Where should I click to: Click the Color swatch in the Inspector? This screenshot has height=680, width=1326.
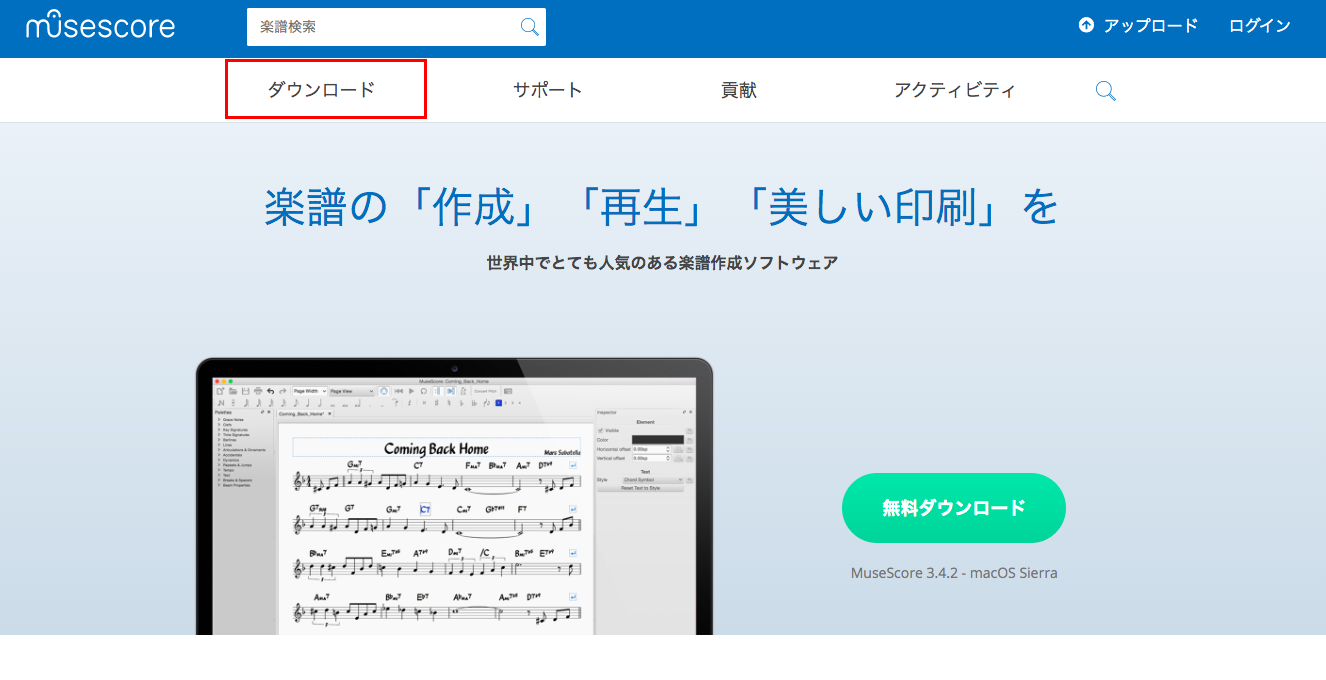point(657,440)
